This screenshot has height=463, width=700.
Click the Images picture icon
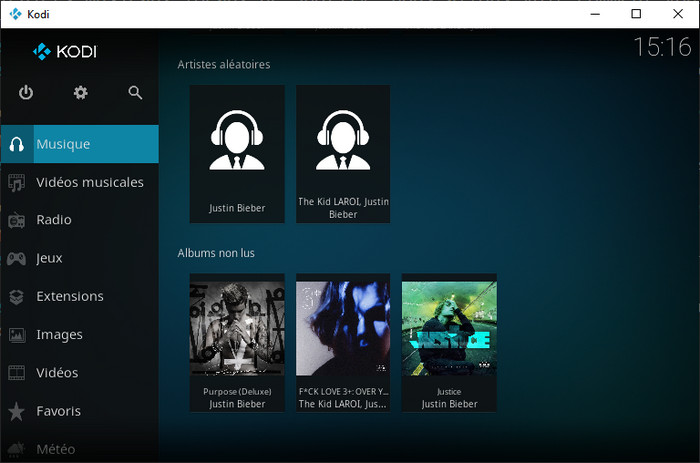pos(17,335)
